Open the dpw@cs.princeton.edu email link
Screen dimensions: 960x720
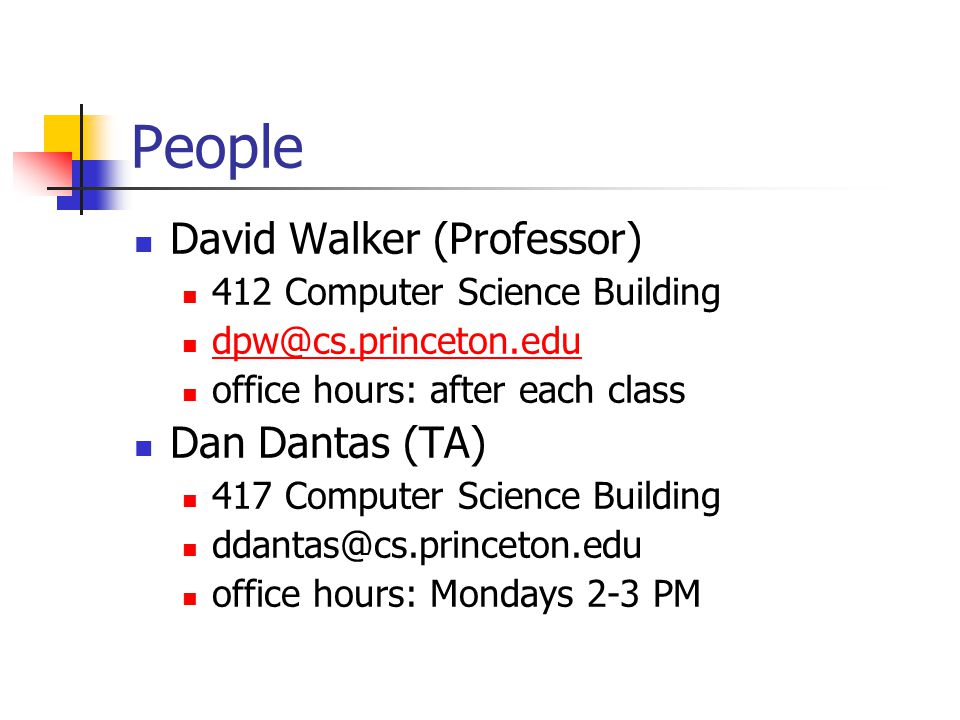396,342
